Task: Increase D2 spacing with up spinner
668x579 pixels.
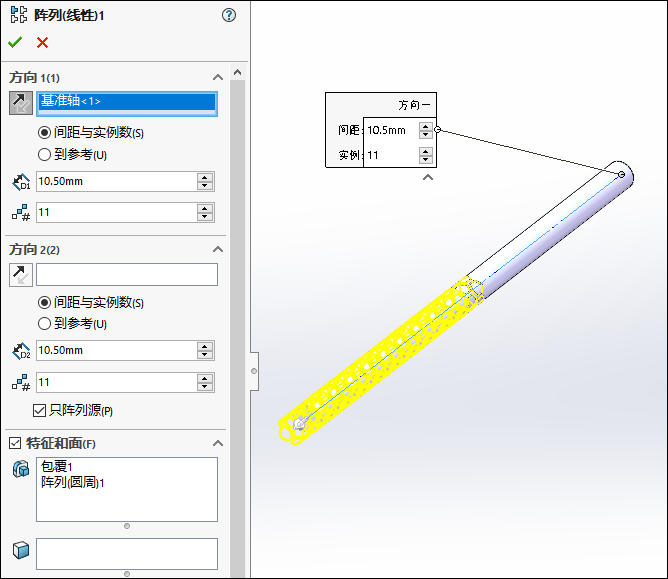Action: (x=205, y=346)
